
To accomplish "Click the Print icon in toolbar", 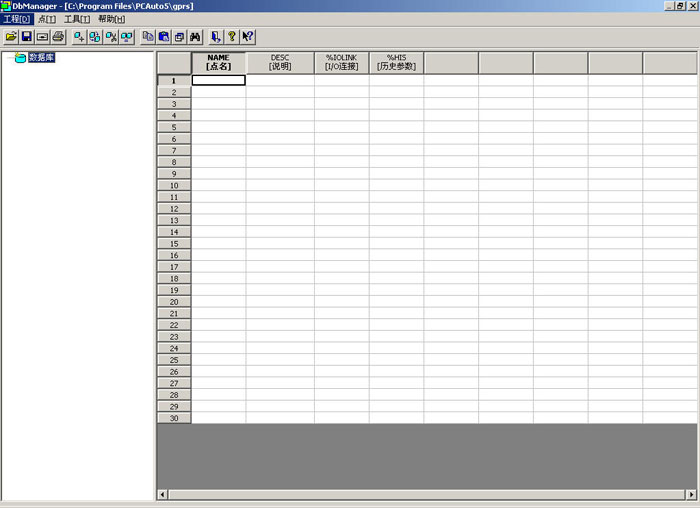I will point(58,37).
